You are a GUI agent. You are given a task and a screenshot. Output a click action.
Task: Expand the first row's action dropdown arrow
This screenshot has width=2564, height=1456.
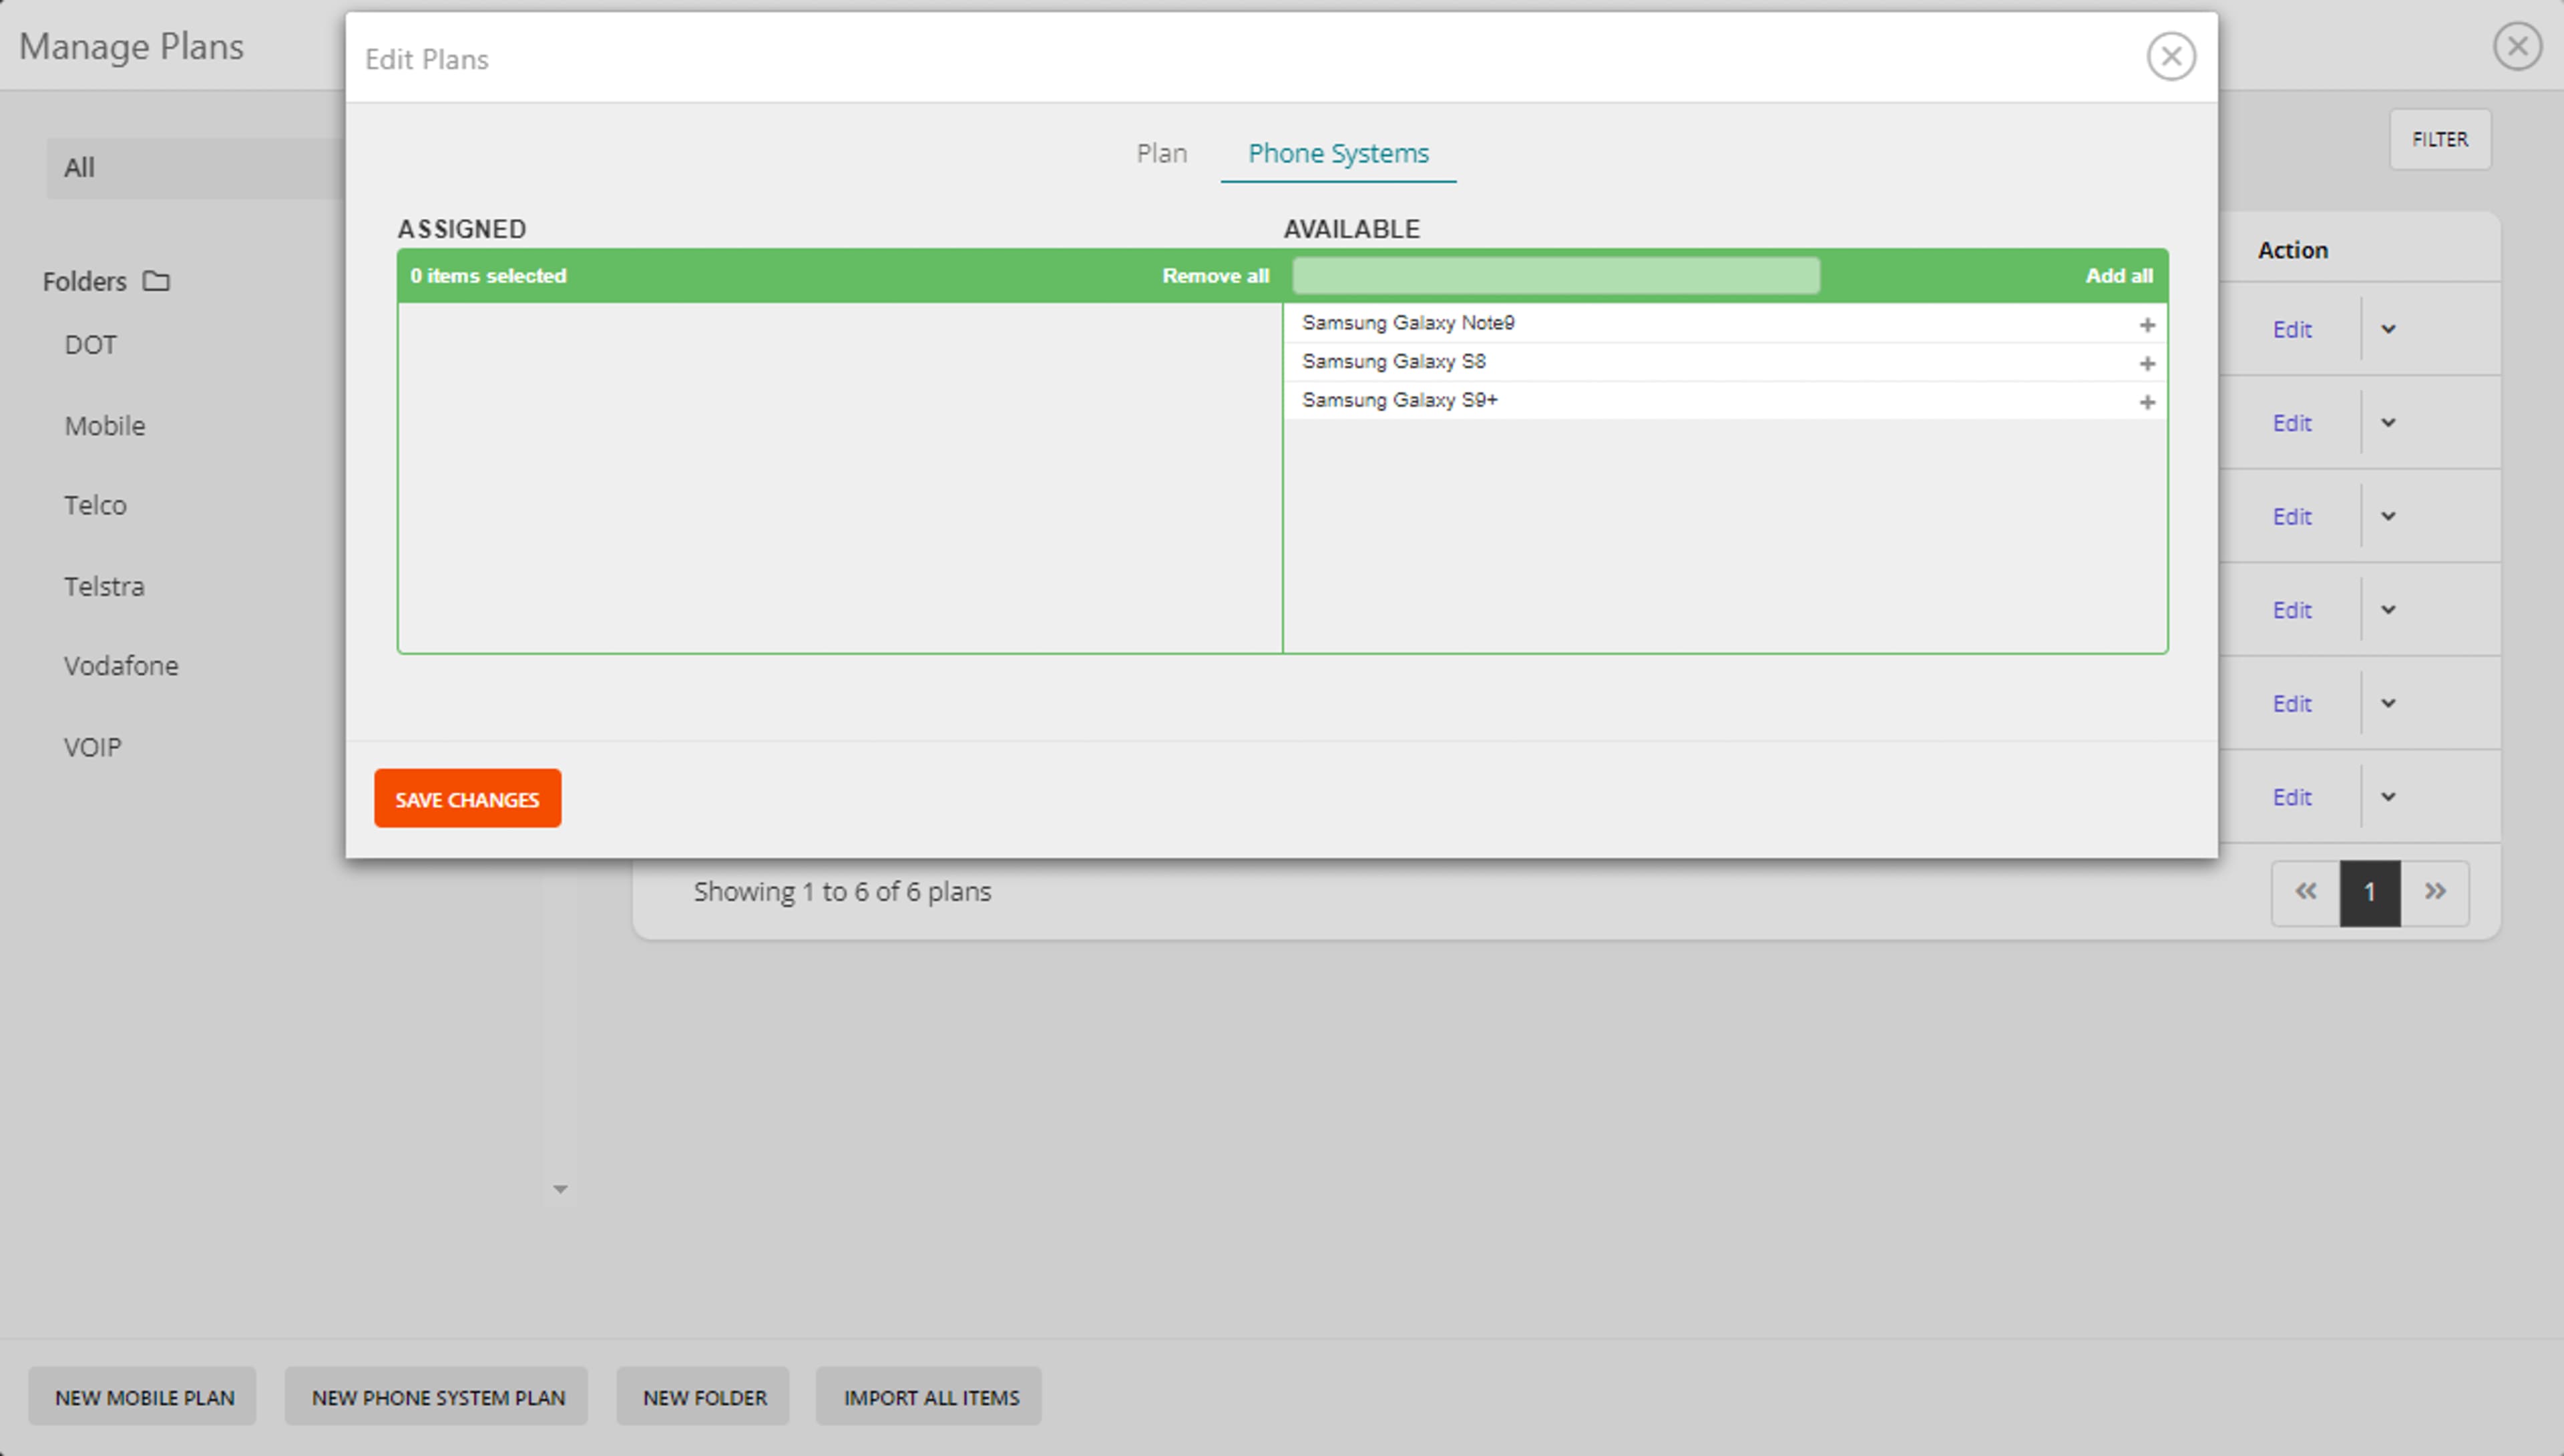pyautogui.click(x=2388, y=329)
